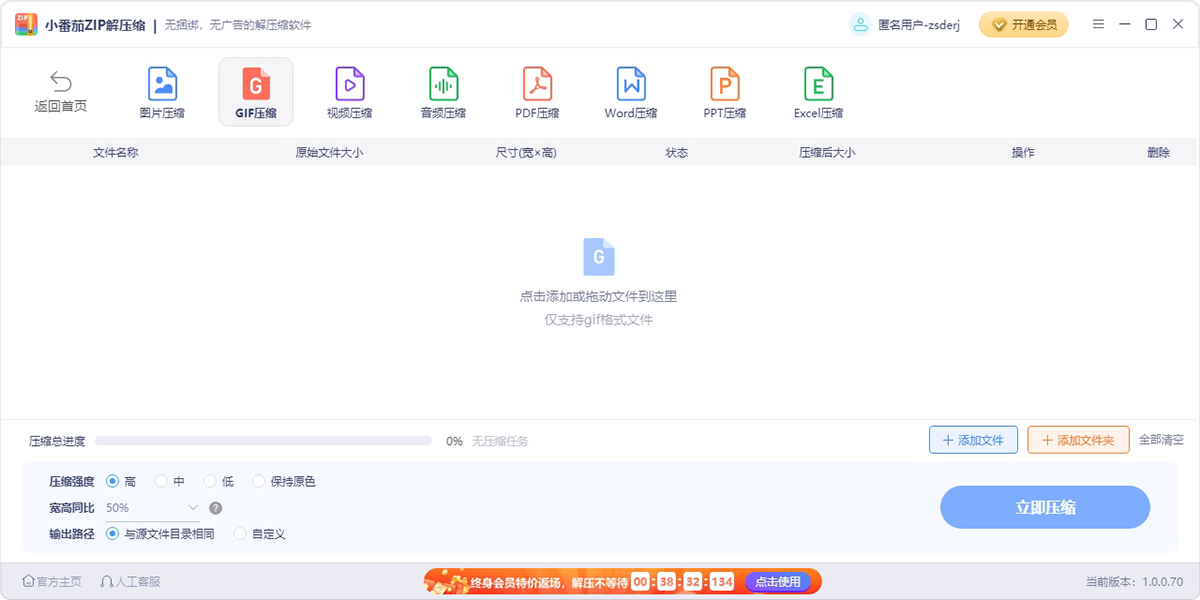Select the GIF压缩 tab

pyautogui.click(x=256, y=92)
